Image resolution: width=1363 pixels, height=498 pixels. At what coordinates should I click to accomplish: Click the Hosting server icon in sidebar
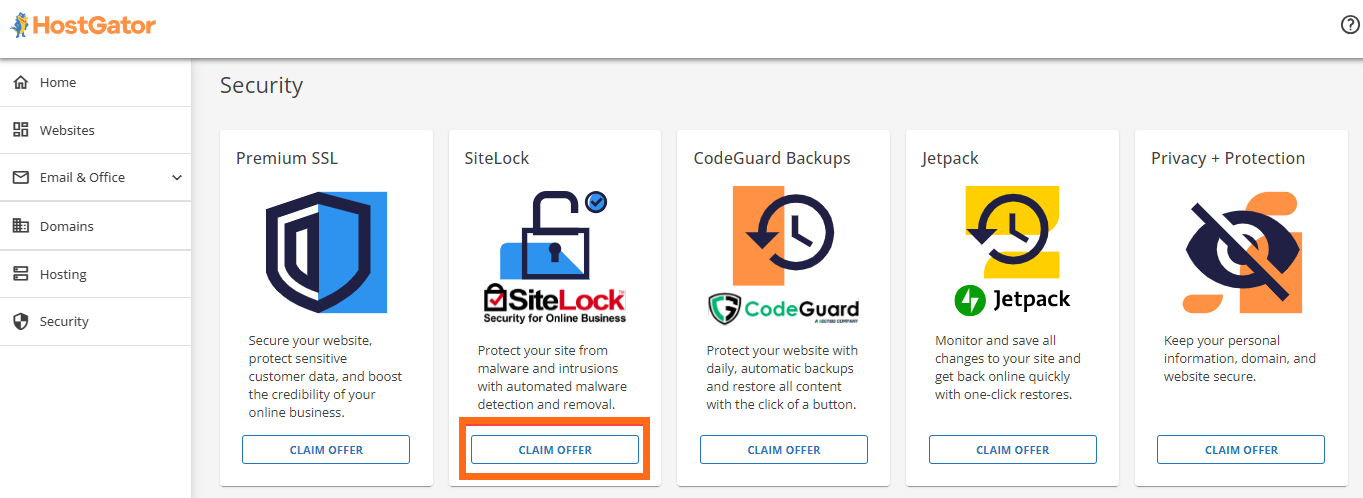pos(21,274)
